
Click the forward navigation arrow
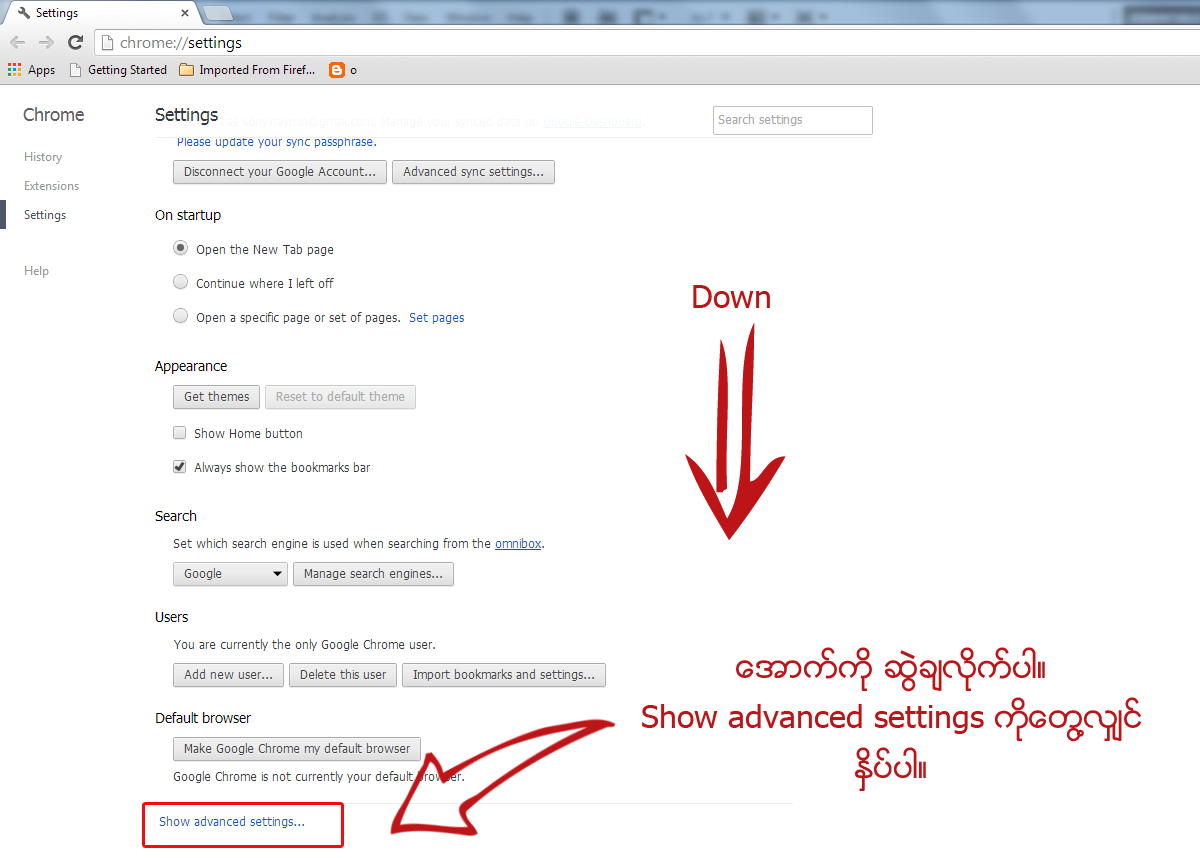click(46, 42)
